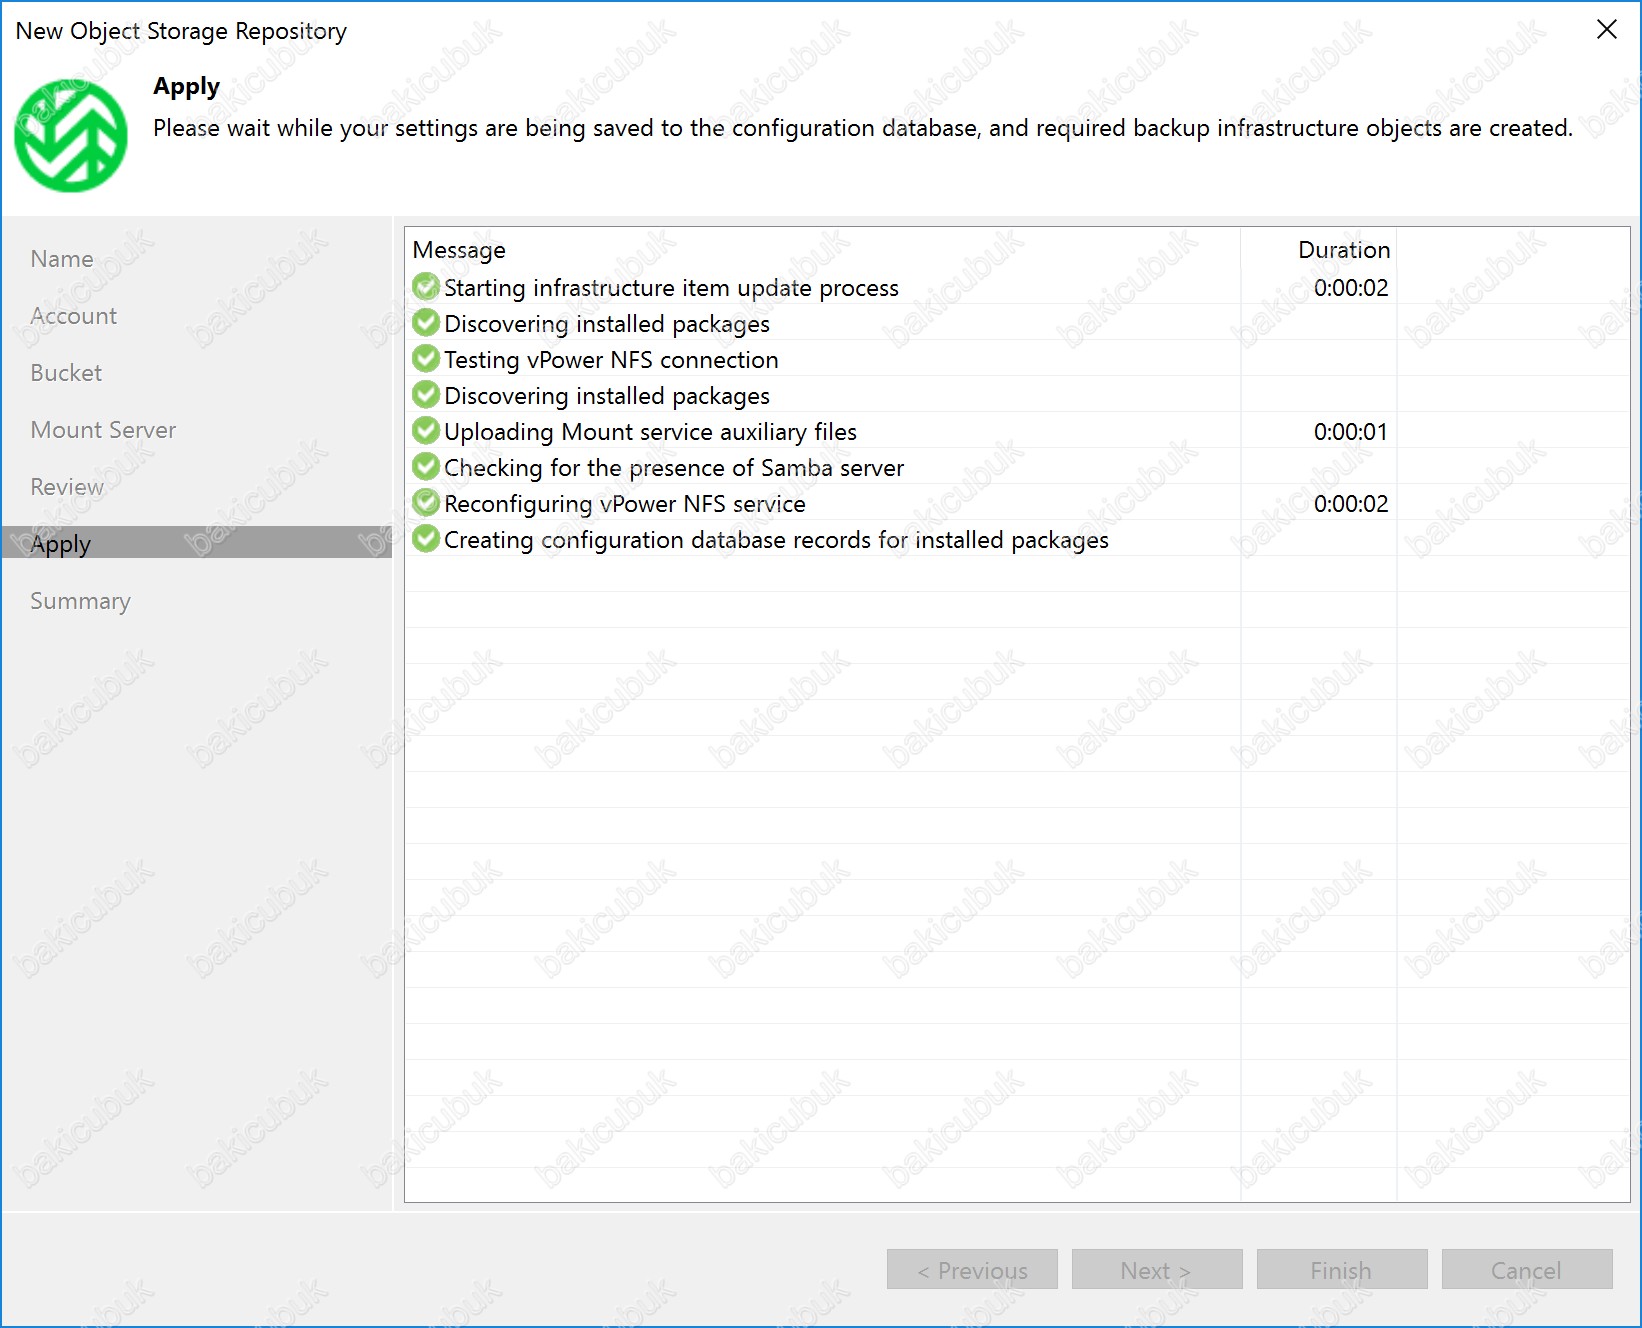Cancel the repository wizard
Screen dimensions: 1642x1328
pyautogui.click(x=1526, y=1270)
